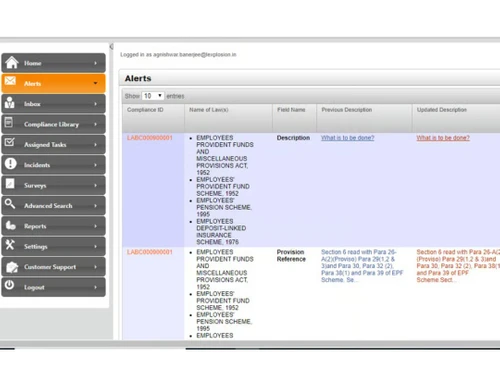Click the 'Provision Reference' field name cell
Screen dimensions: 500x375
[x=291, y=255]
